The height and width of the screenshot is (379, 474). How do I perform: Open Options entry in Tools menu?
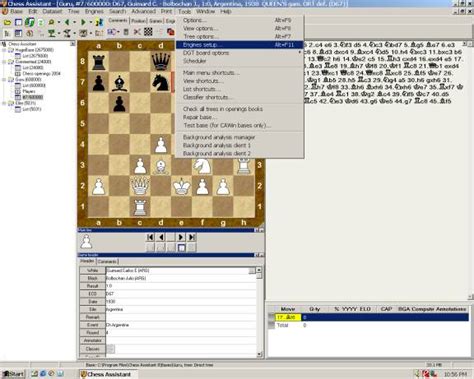239,20
